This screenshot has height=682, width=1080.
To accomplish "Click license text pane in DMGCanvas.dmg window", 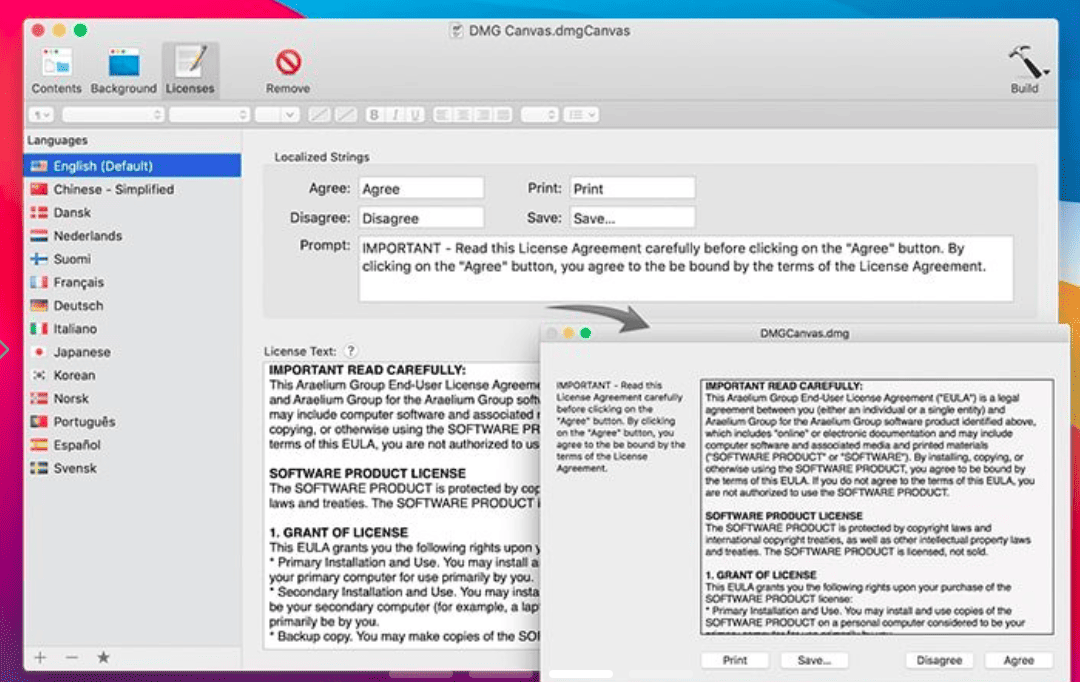I will click(x=877, y=506).
